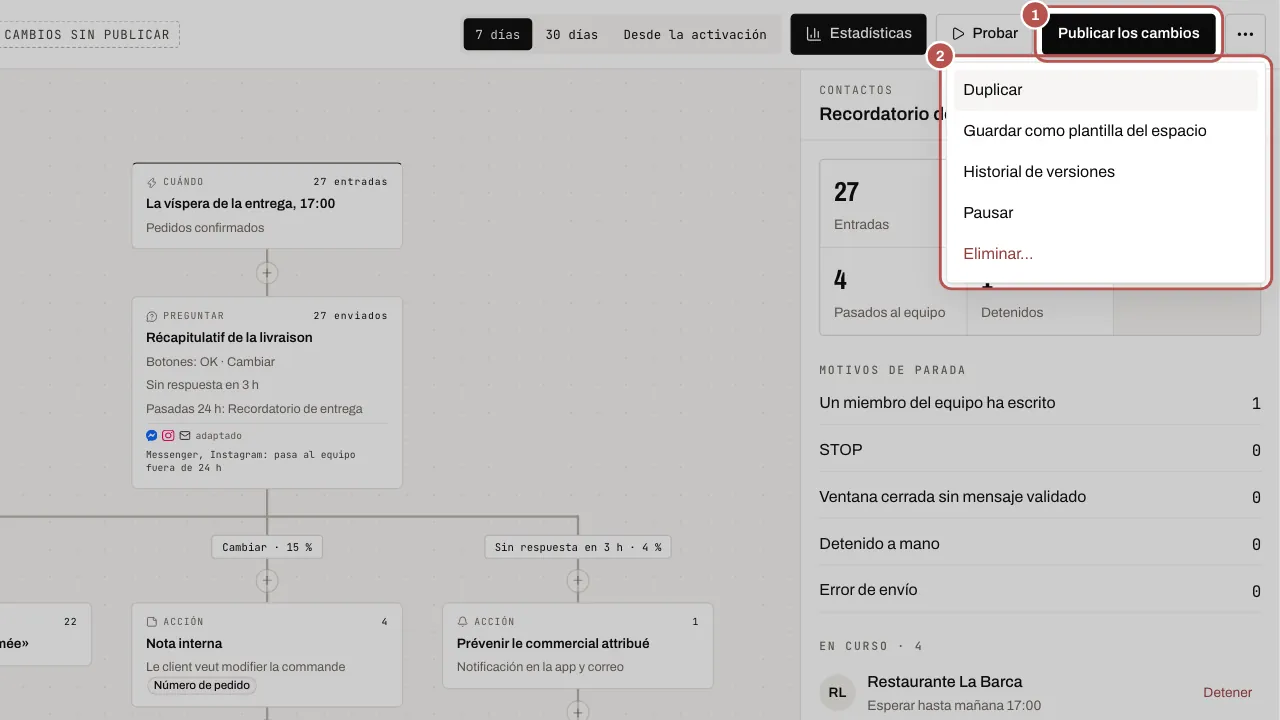Click the email envelope channel icon

click(x=185, y=436)
